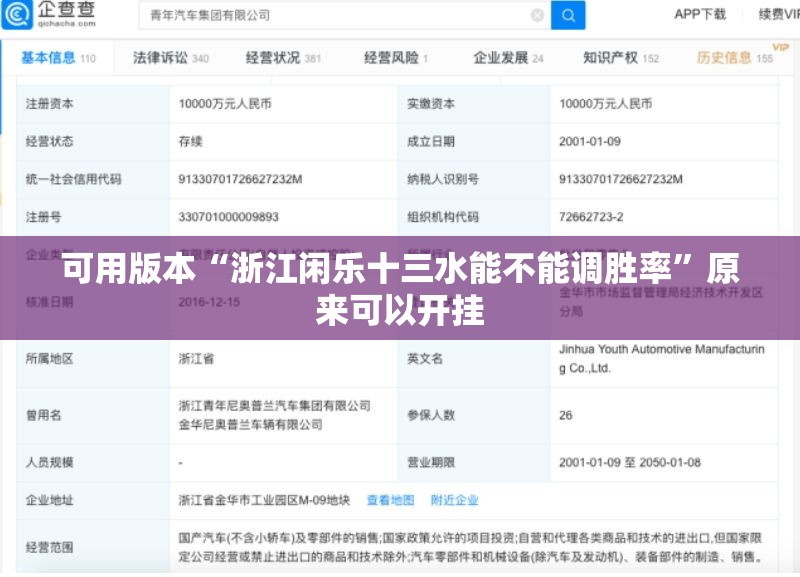Select former name 浙江青年尼奥普兰汽车集团有限公司

(274, 406)
